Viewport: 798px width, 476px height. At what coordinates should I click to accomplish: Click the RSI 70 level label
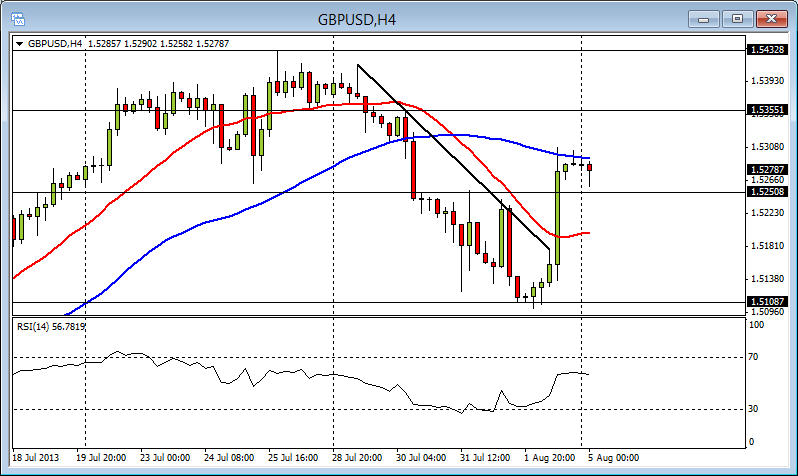click(753, 357)
